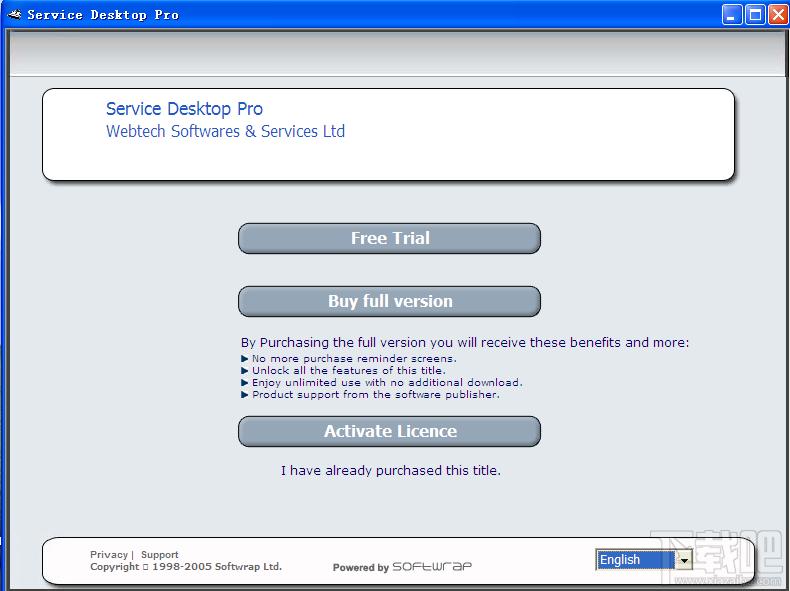The image size is (790, 591).
Task: Click the Free Trial button
Action: (389, 238)
